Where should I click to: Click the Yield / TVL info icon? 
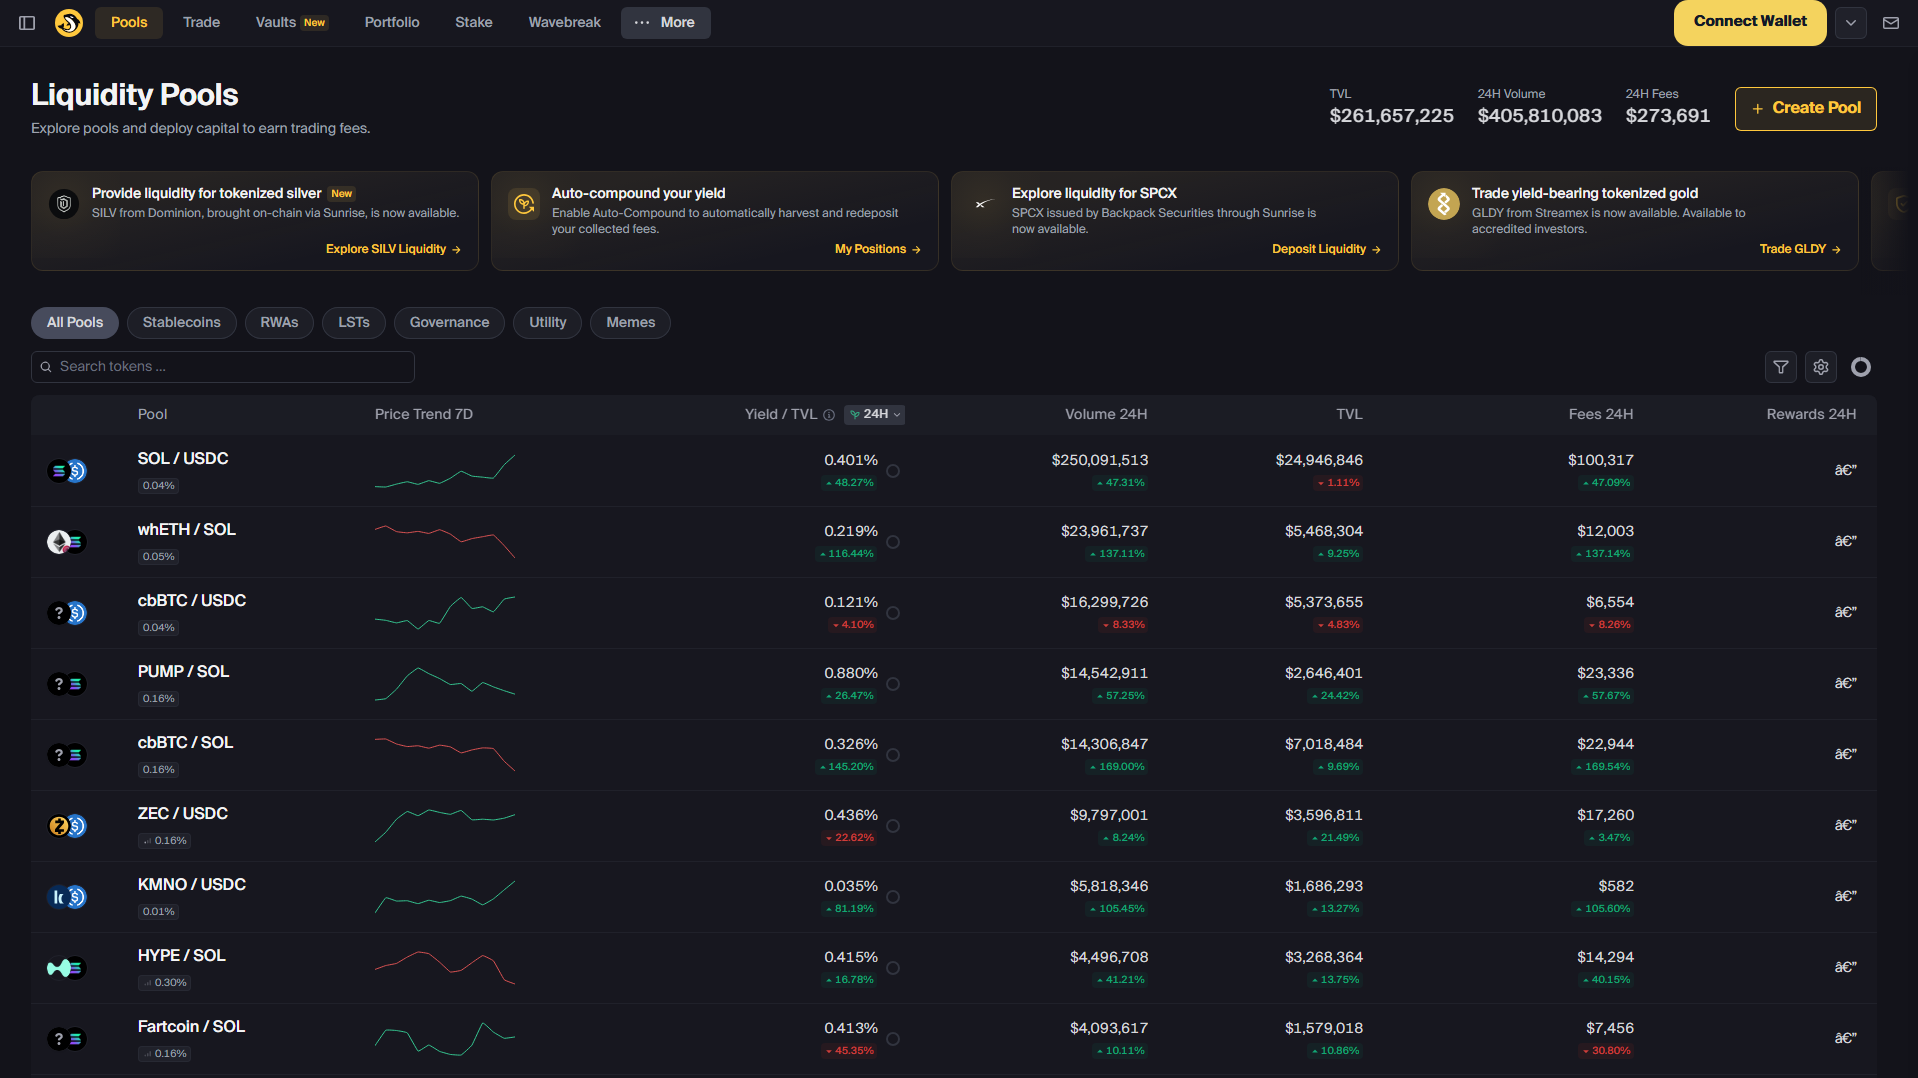pyautogui.click(x=829, y=415)
